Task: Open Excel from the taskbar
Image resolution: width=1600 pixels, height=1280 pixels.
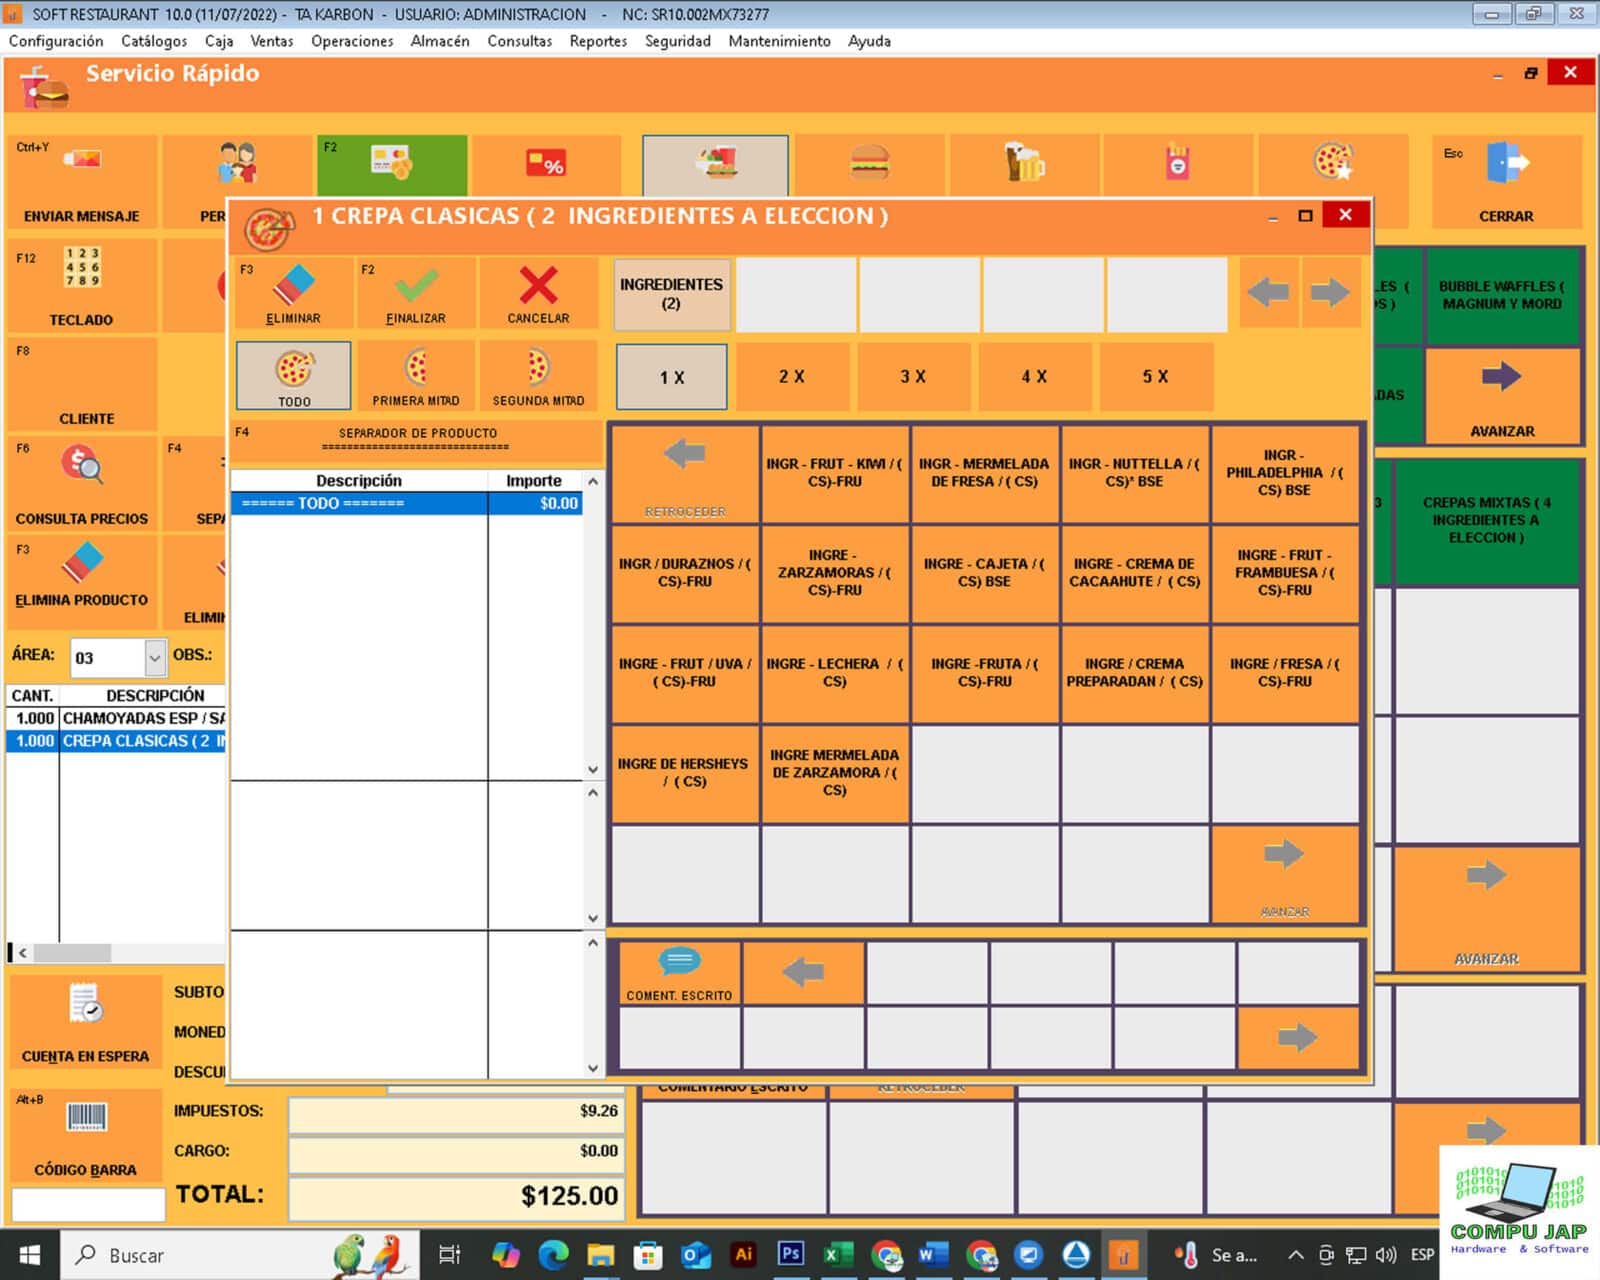Action: coord(838,1254)
